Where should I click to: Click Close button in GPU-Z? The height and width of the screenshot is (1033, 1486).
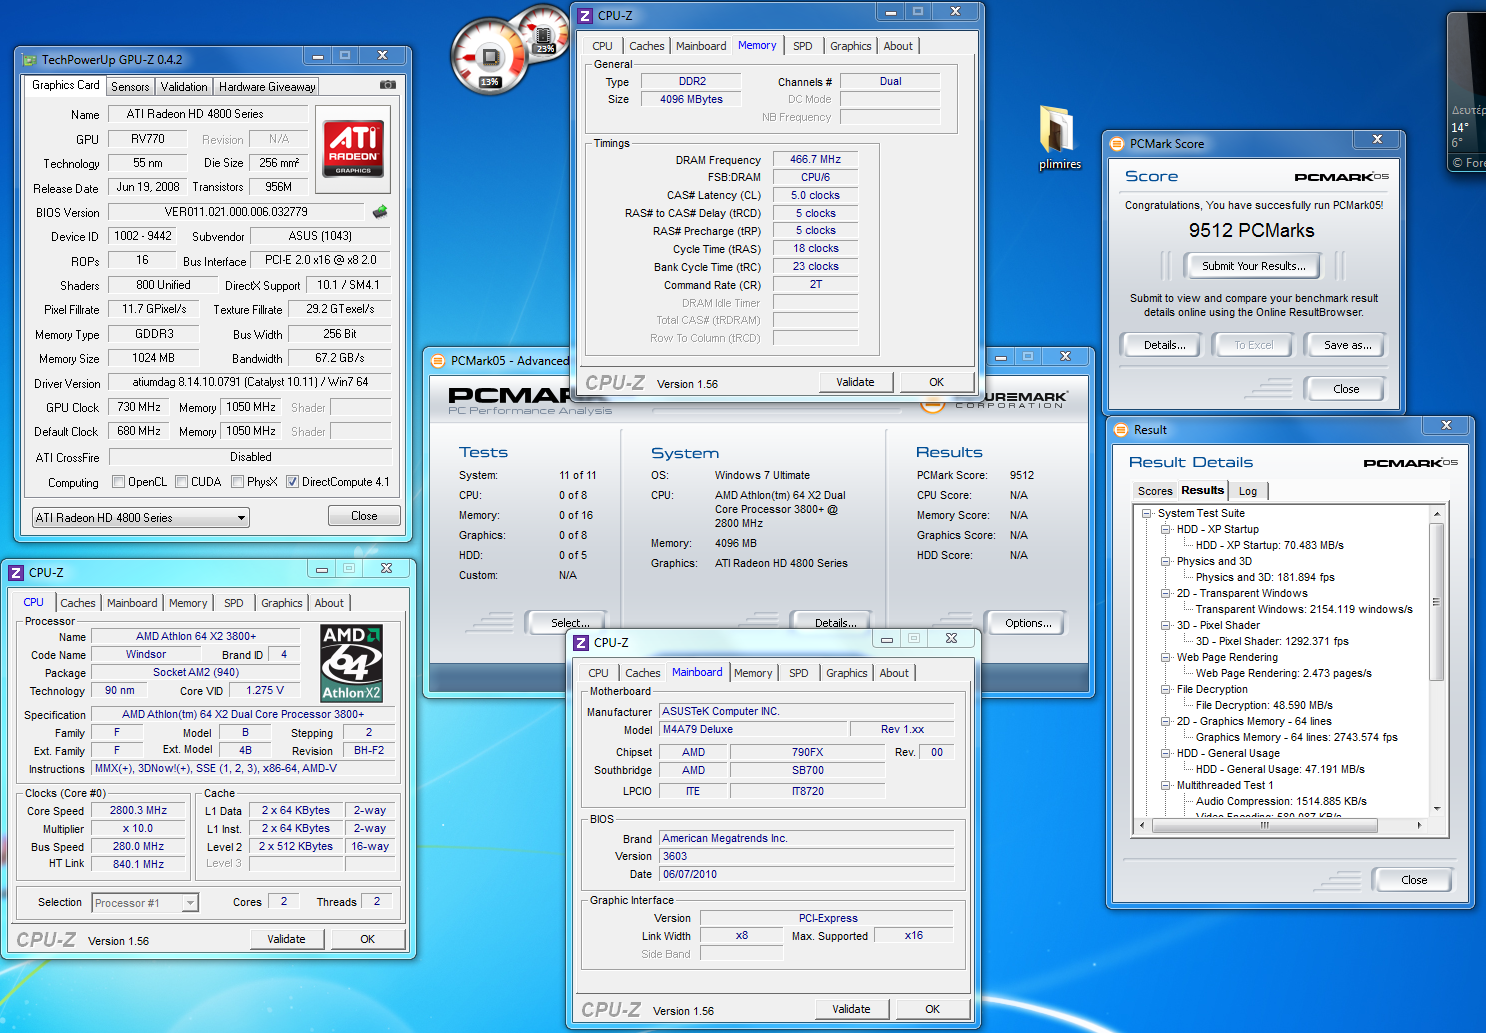coord(364,516)
